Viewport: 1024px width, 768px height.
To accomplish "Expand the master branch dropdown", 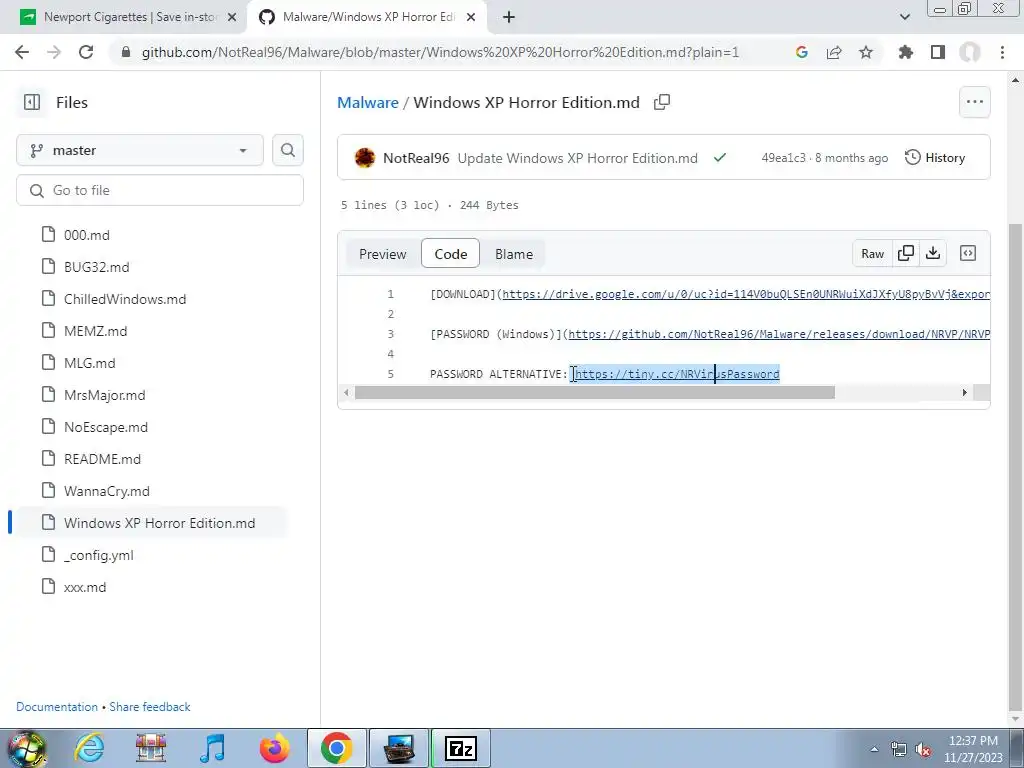I will [140, 150].
